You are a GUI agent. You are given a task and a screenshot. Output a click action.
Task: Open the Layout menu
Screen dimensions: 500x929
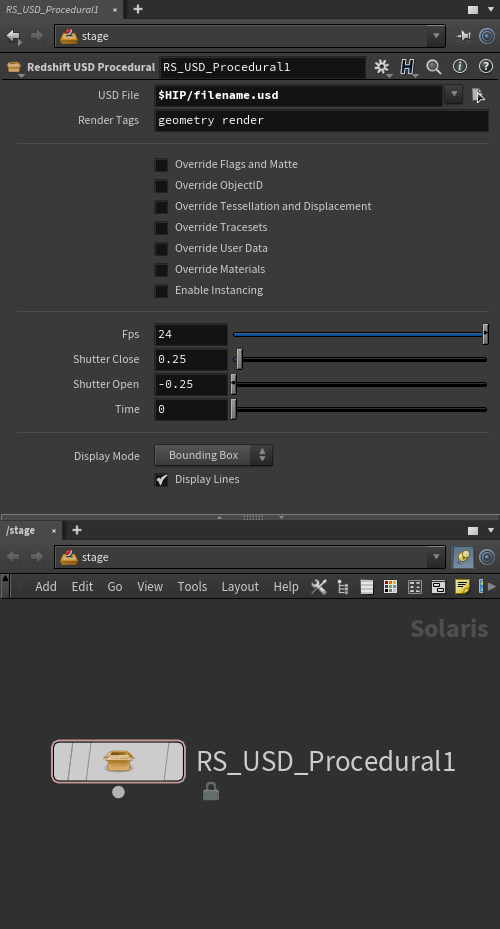click(x=240, y=587)
